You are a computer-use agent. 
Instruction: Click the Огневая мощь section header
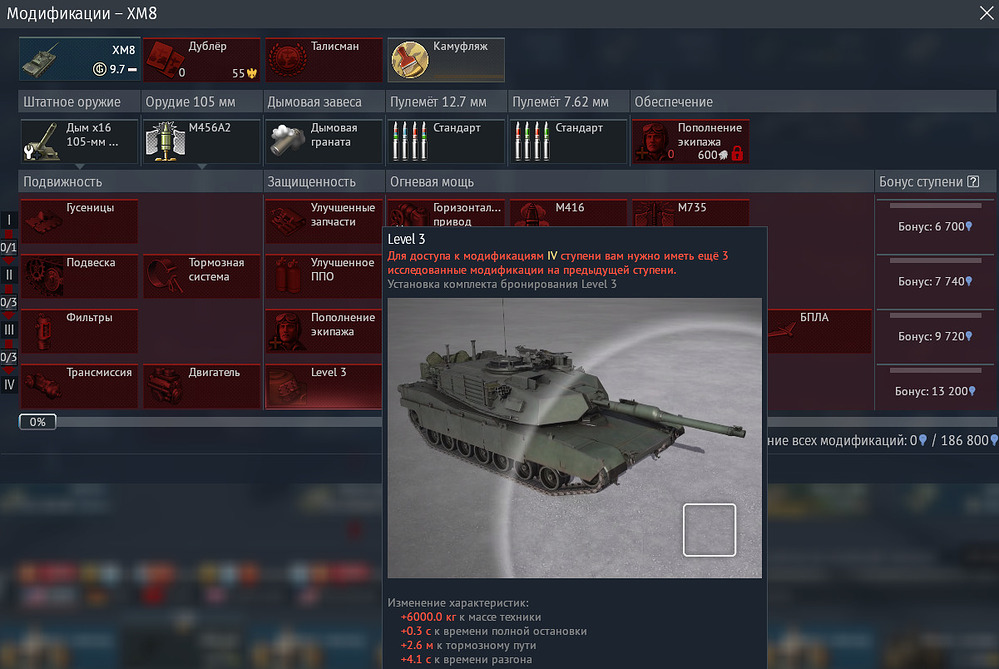click(629, 182)
